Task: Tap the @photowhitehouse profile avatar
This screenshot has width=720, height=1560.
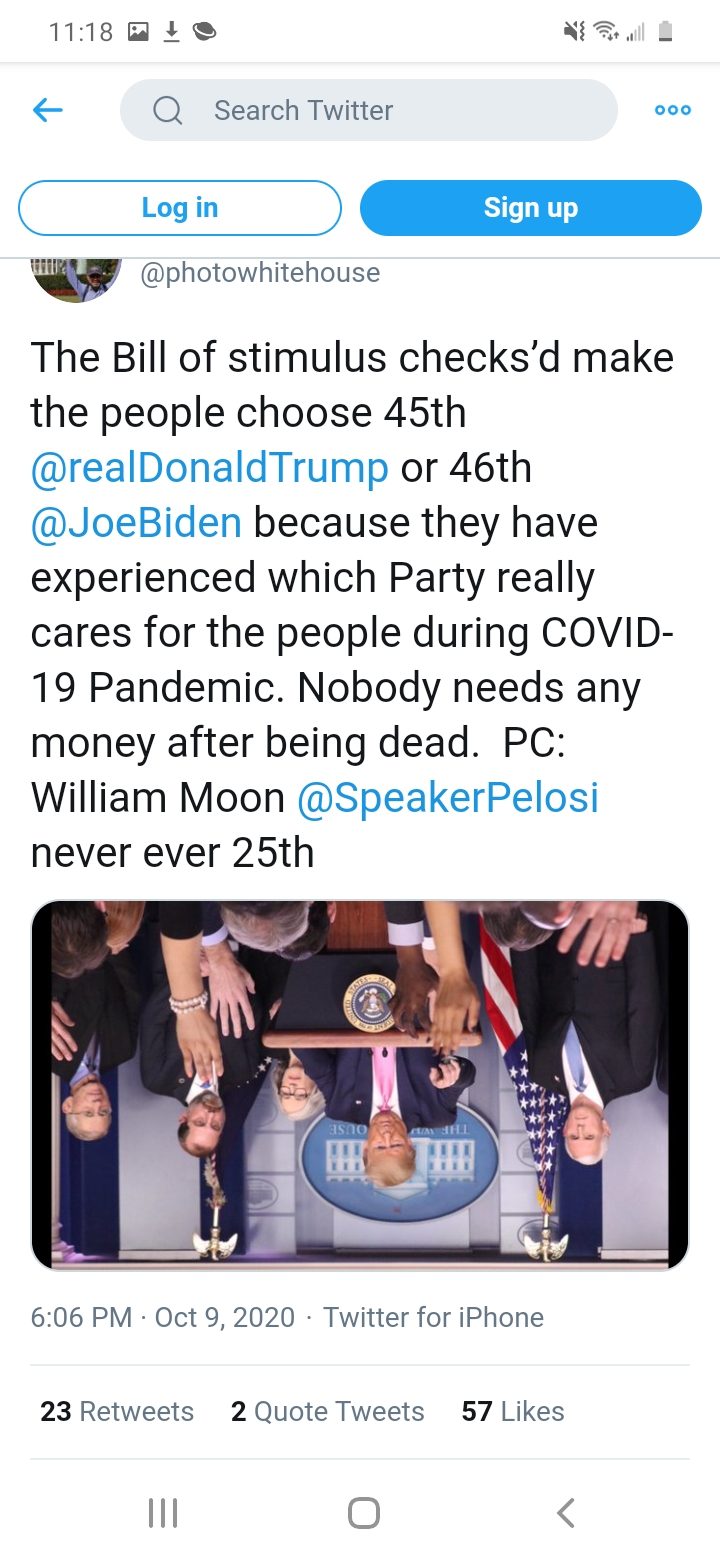Action: pos(76,278)
